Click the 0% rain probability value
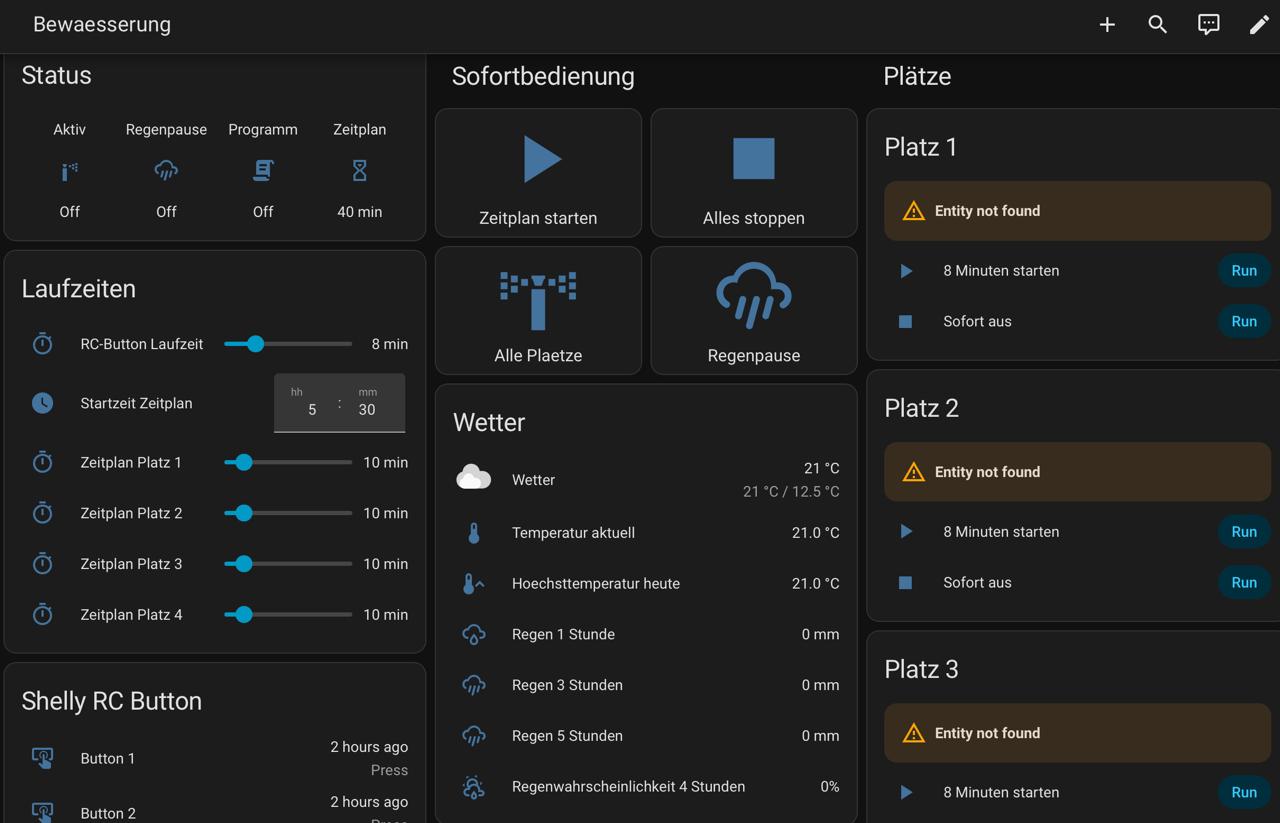Screen dimensions: 1280x823 point(830,787)
